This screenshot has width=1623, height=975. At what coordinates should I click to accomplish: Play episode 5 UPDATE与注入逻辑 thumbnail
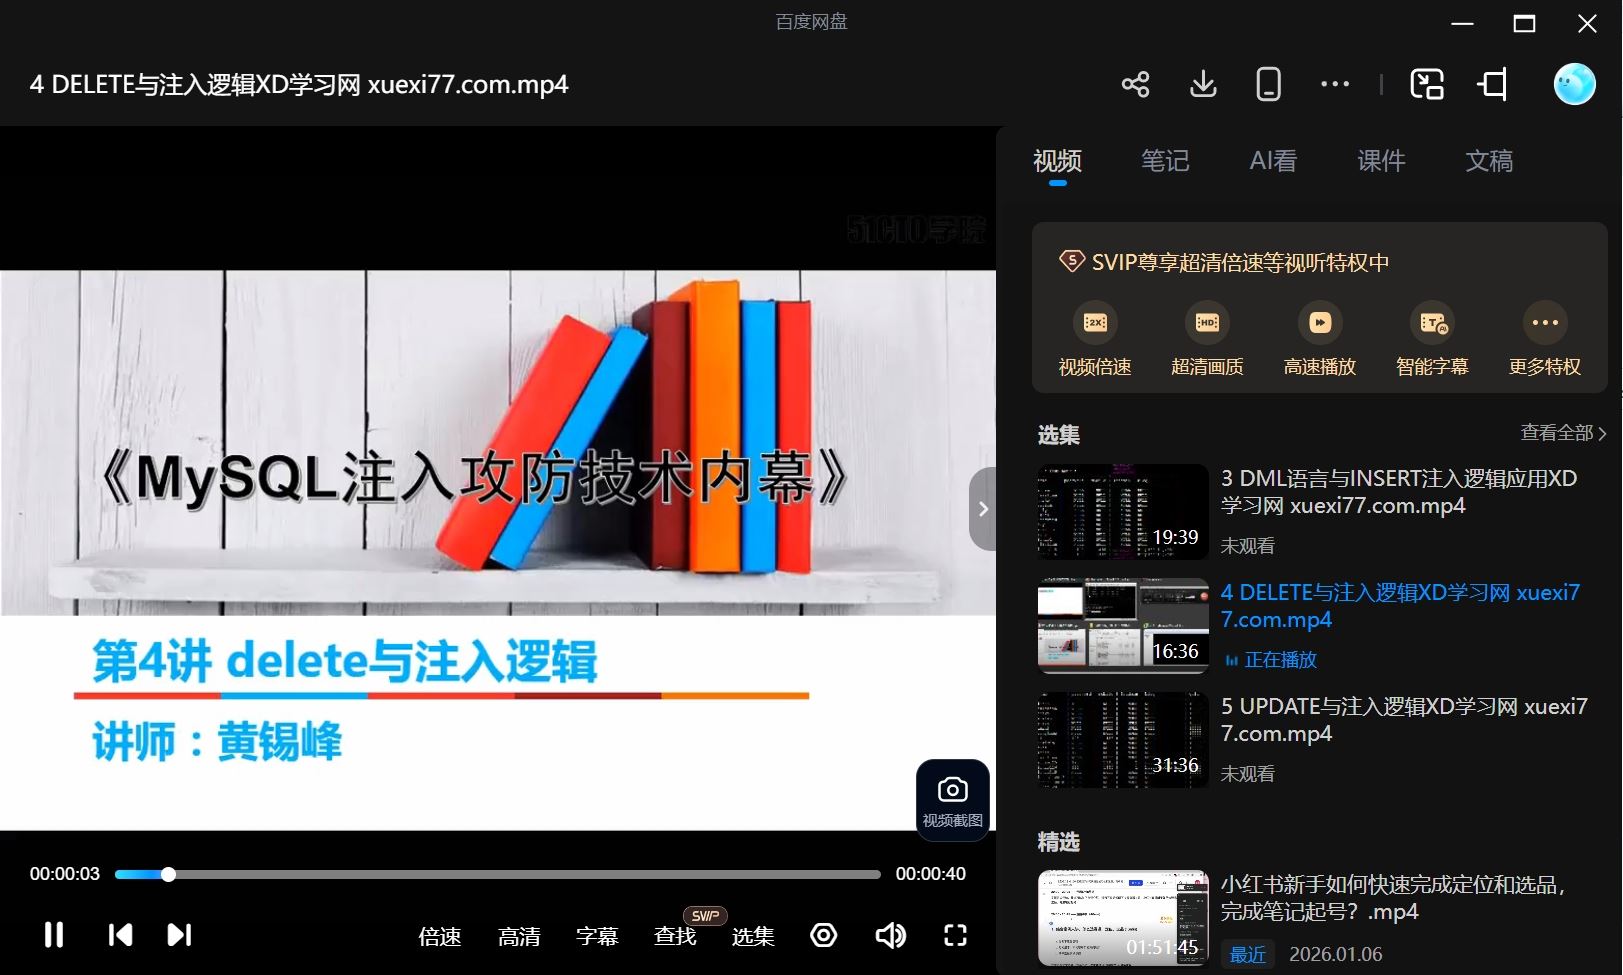(1121, 739)
